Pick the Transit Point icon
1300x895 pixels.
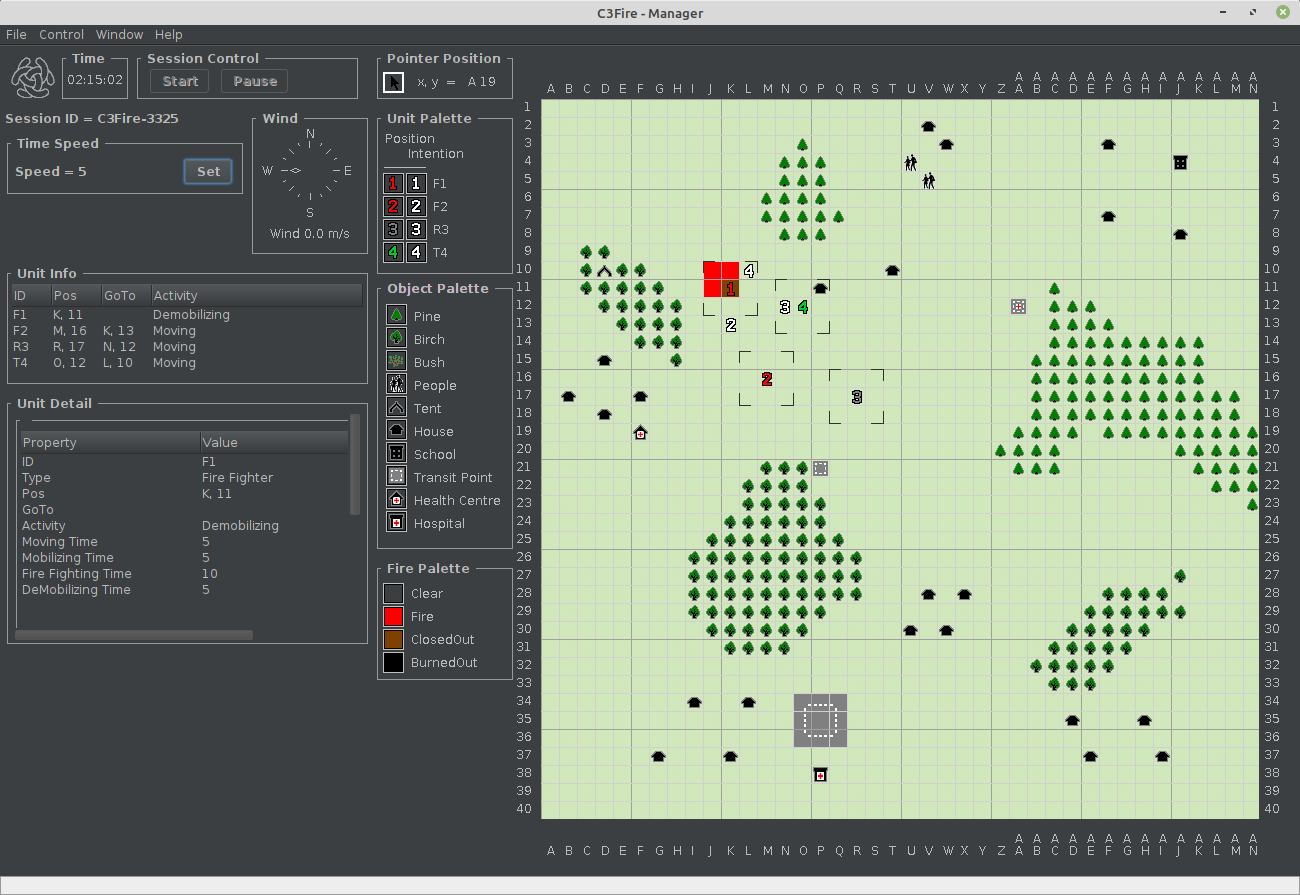pos(396,477)
